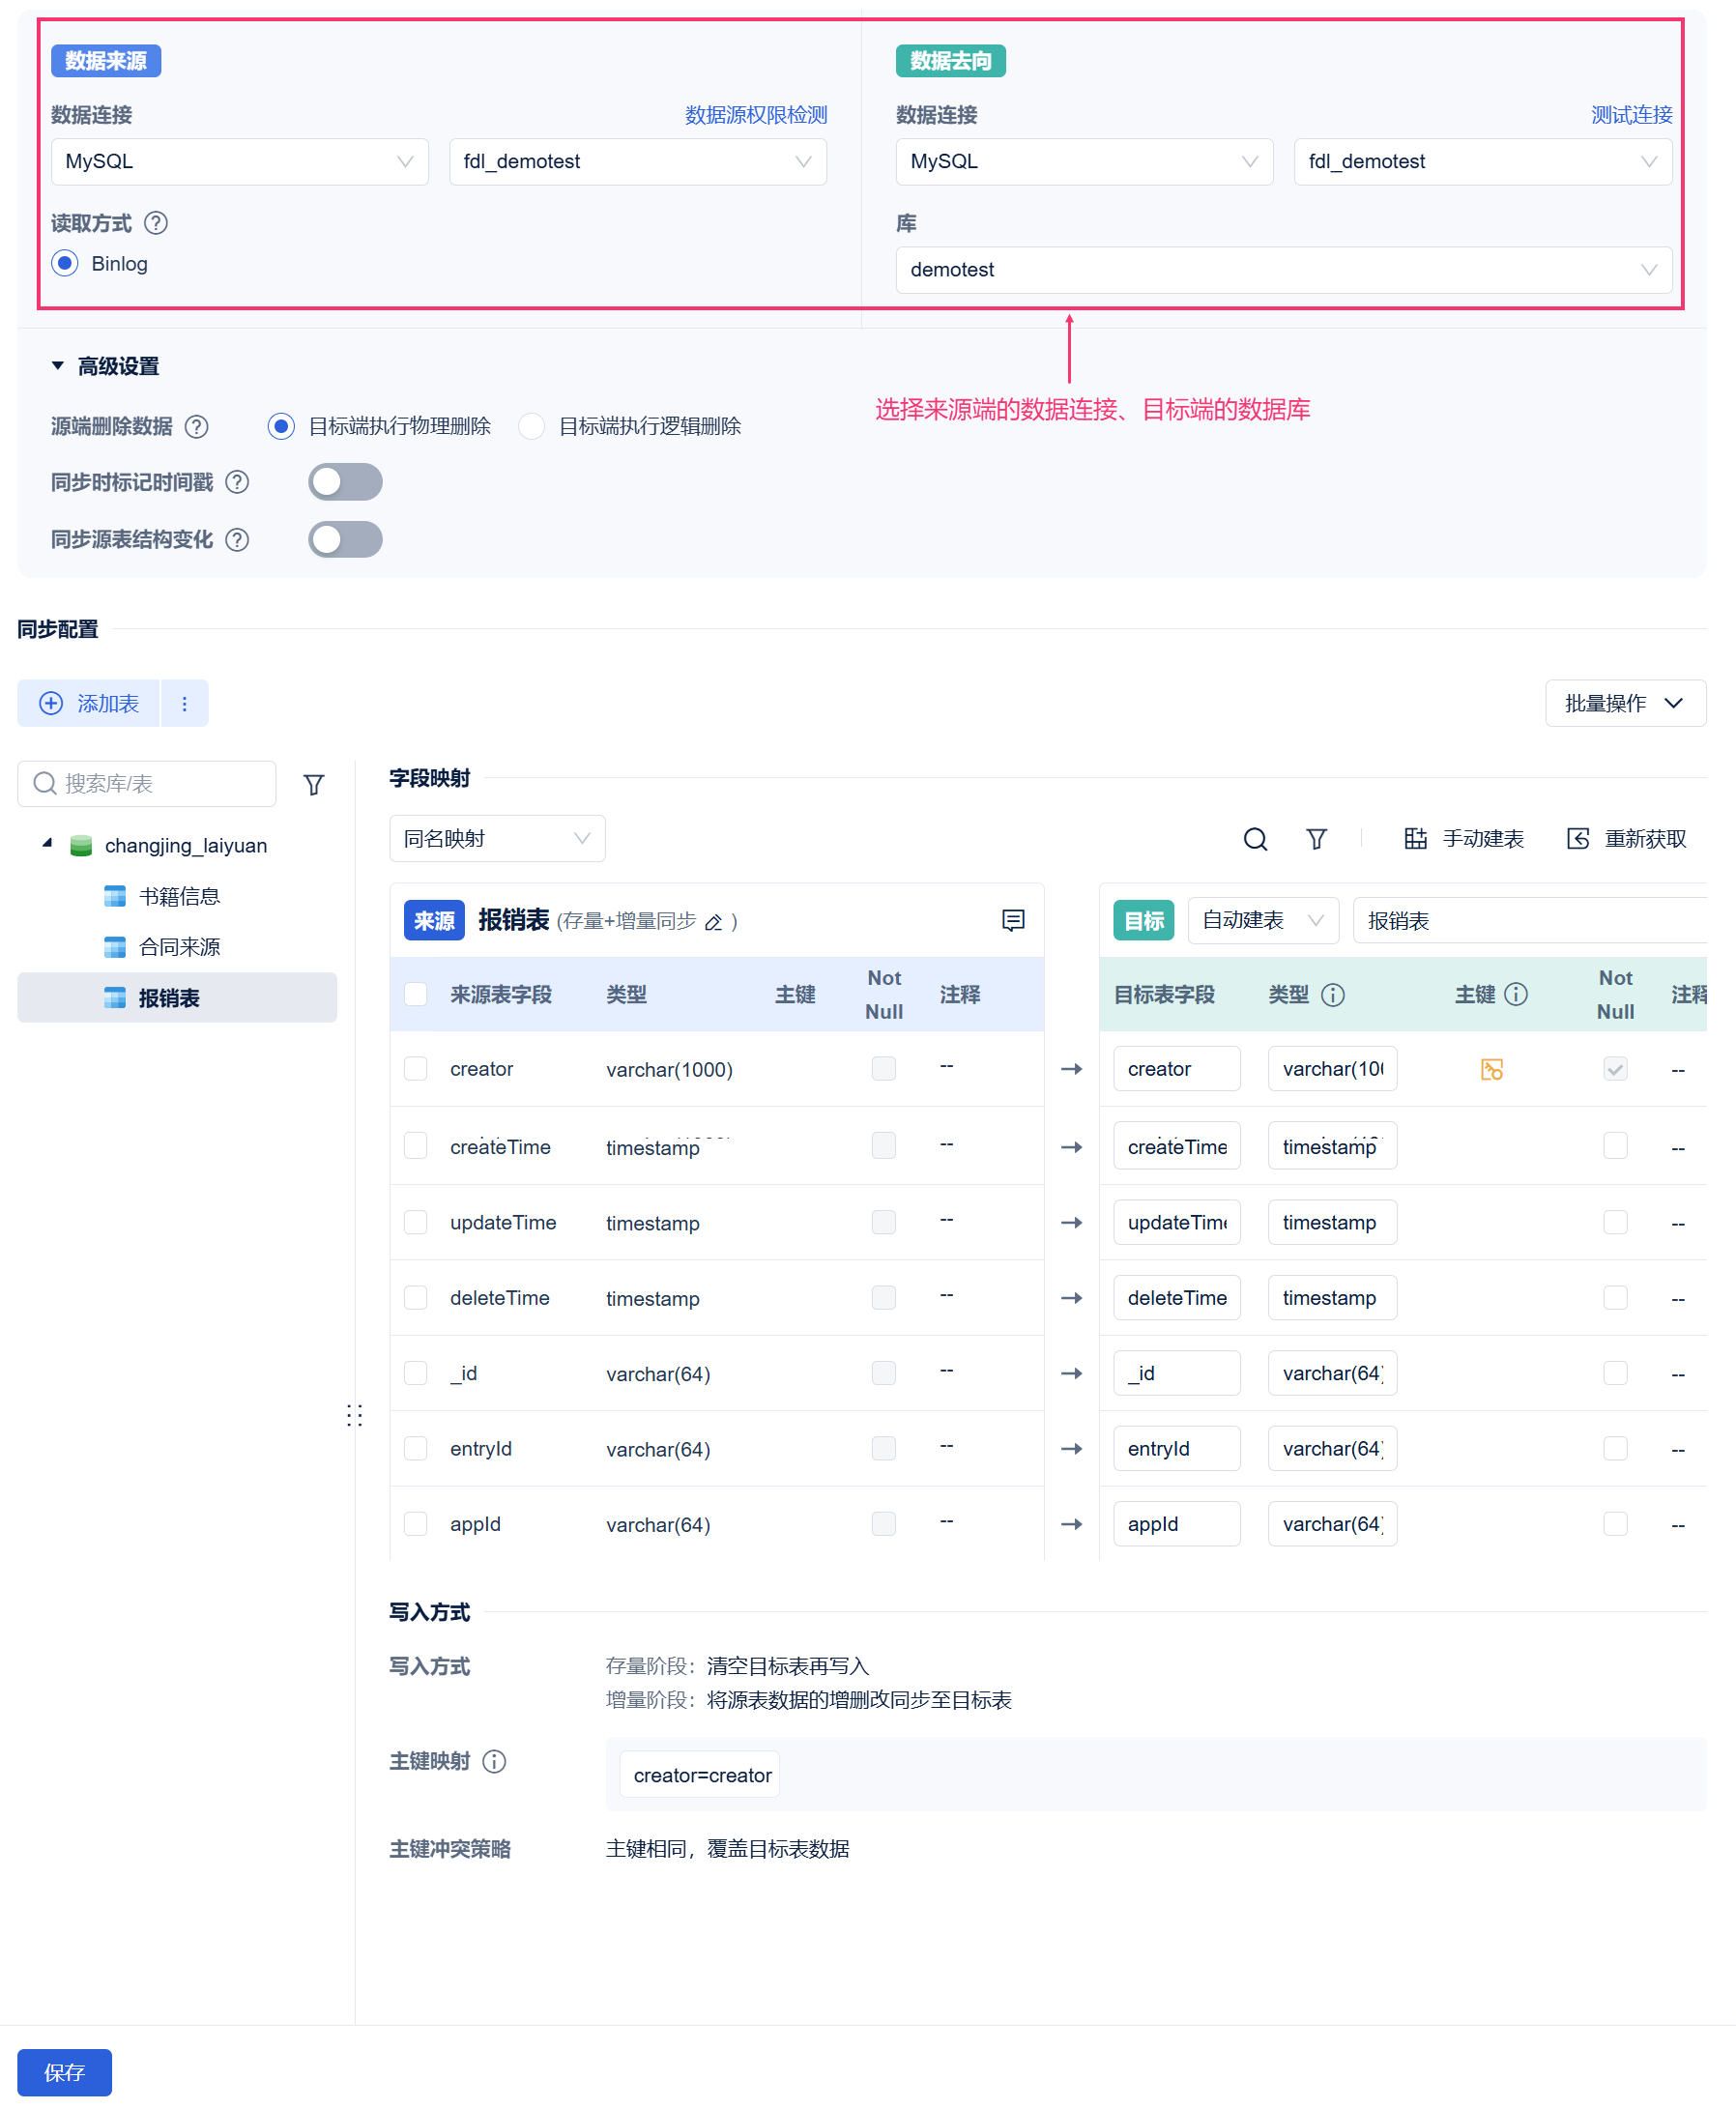
Task: Select the 合同来源 table in tree
Action: 178,947
